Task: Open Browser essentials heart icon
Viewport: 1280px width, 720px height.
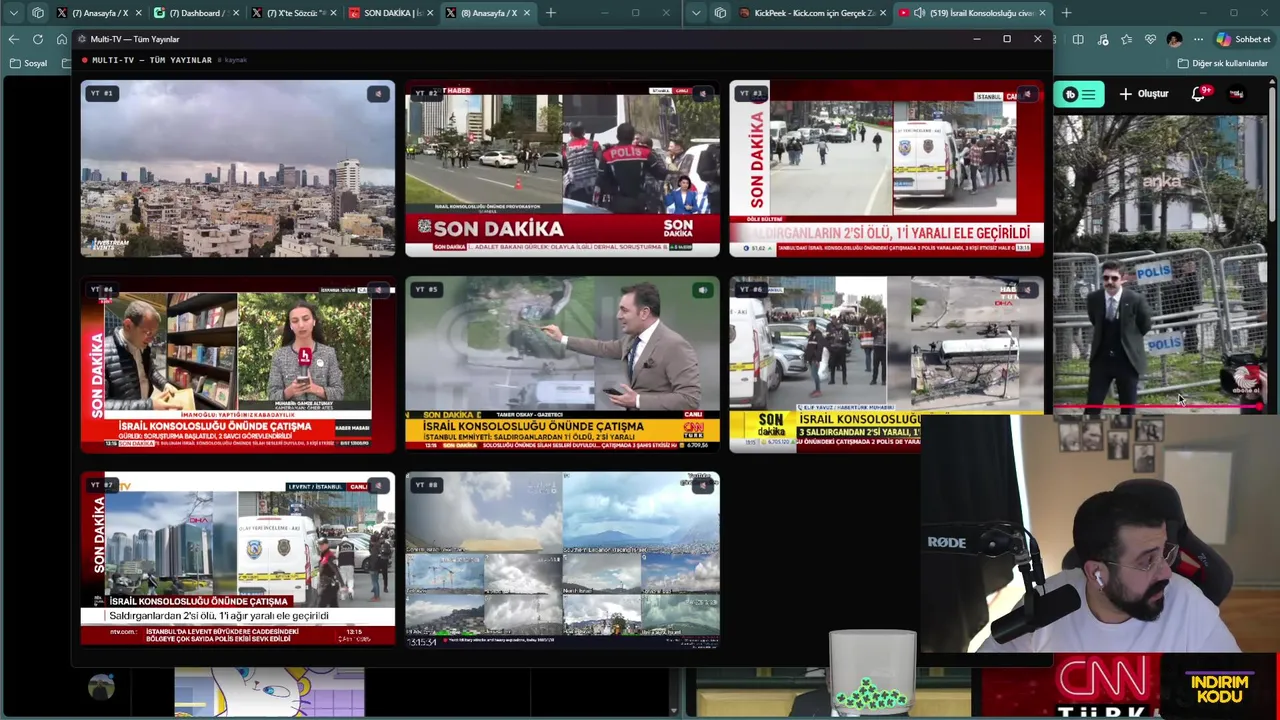Action: (x=1151, y=39)
